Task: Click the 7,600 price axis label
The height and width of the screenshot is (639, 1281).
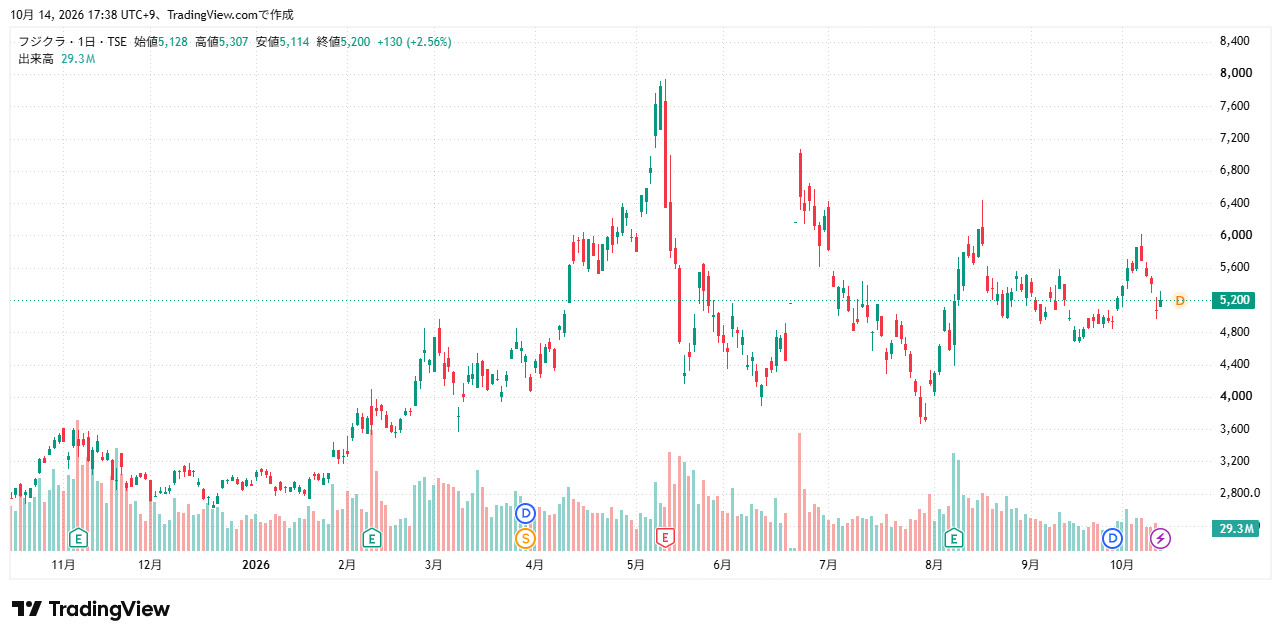Action: coord(1235,106)
